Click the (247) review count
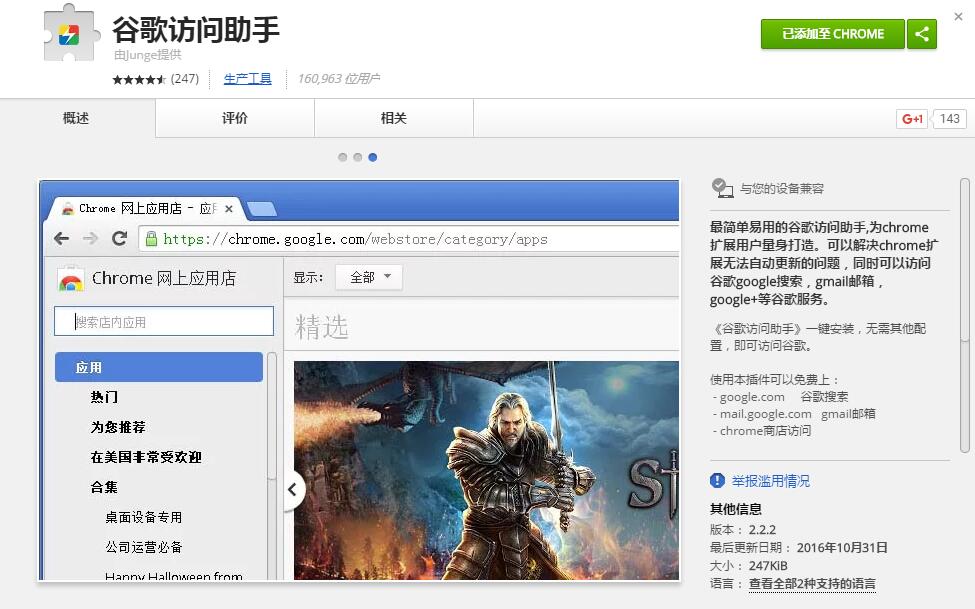Image resolution: width=975 pixels, height=609 pixels. pos(185,79)
